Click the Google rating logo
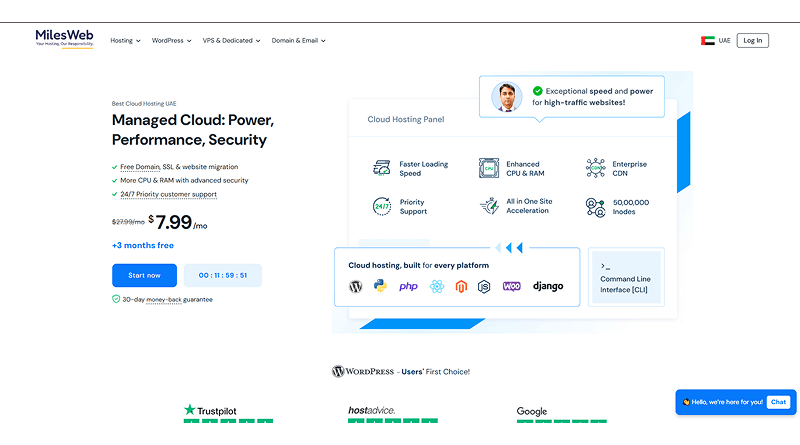 pyautogui.click(x=532, y=411)
